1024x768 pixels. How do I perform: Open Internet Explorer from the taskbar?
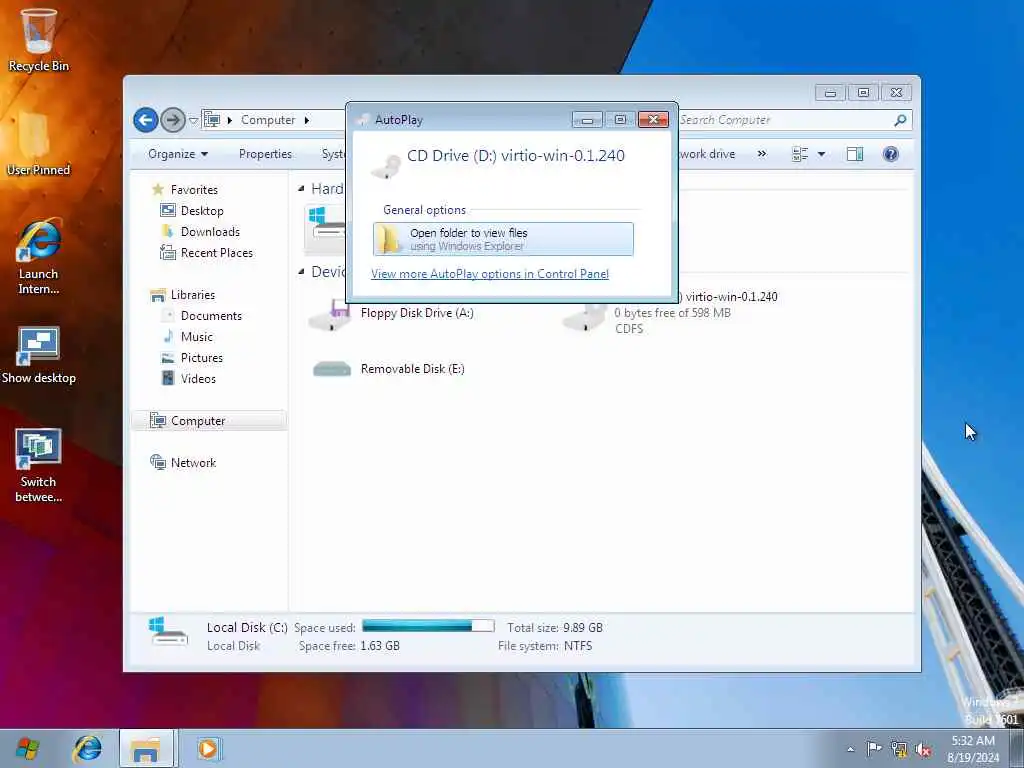click(87, 748)
